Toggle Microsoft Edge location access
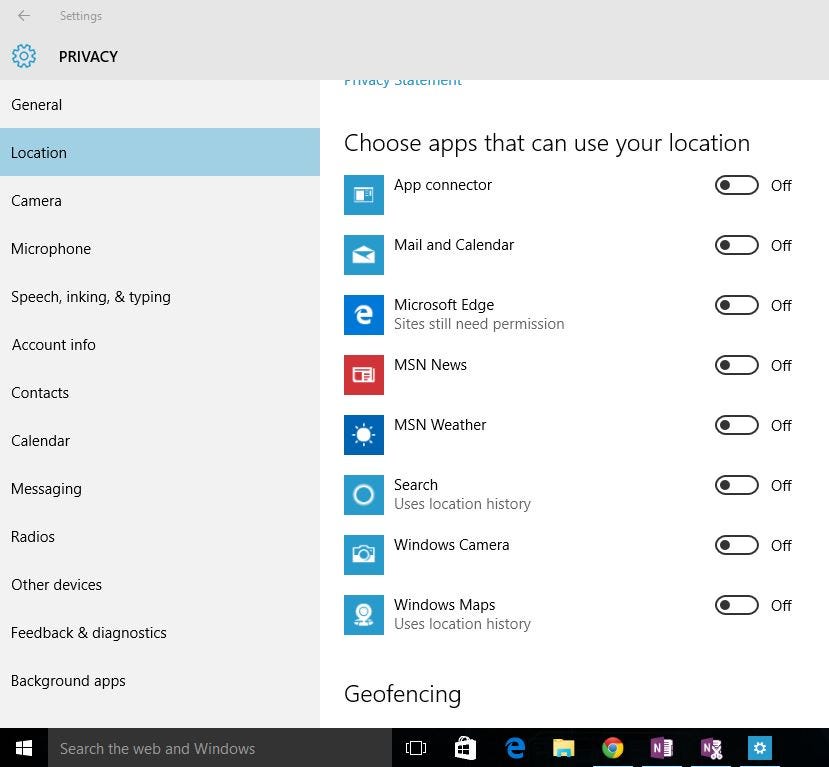The image size is (829, 767). click(736, 306)
